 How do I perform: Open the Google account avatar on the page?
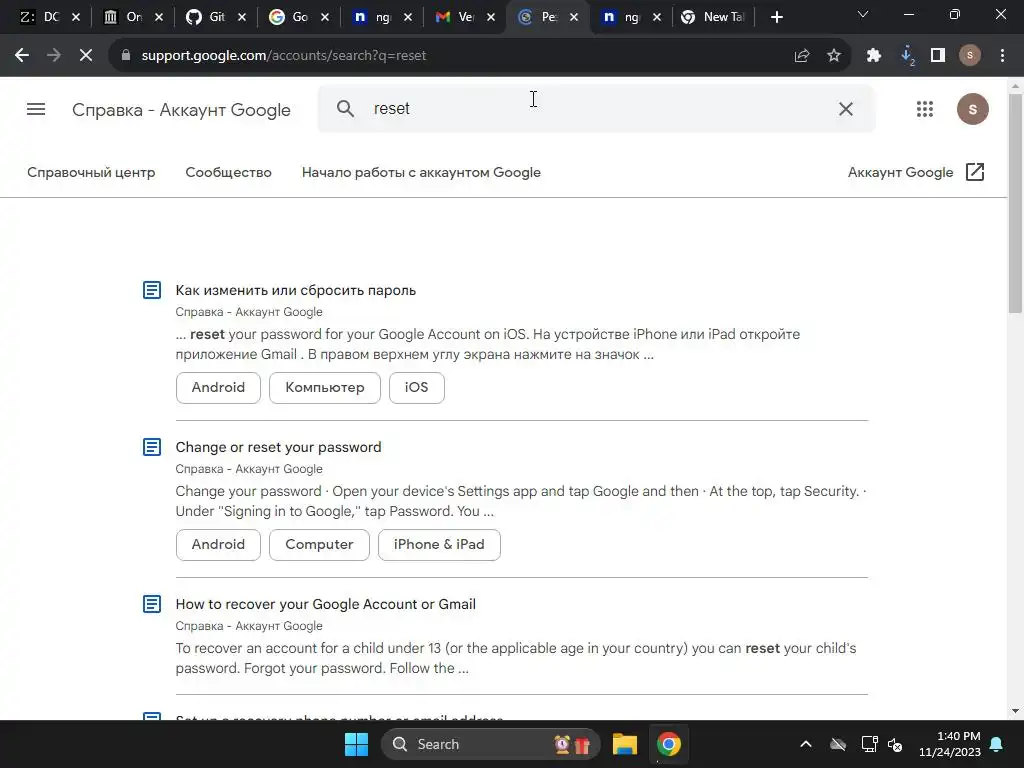pyautogui.click(x=972, y=109)
